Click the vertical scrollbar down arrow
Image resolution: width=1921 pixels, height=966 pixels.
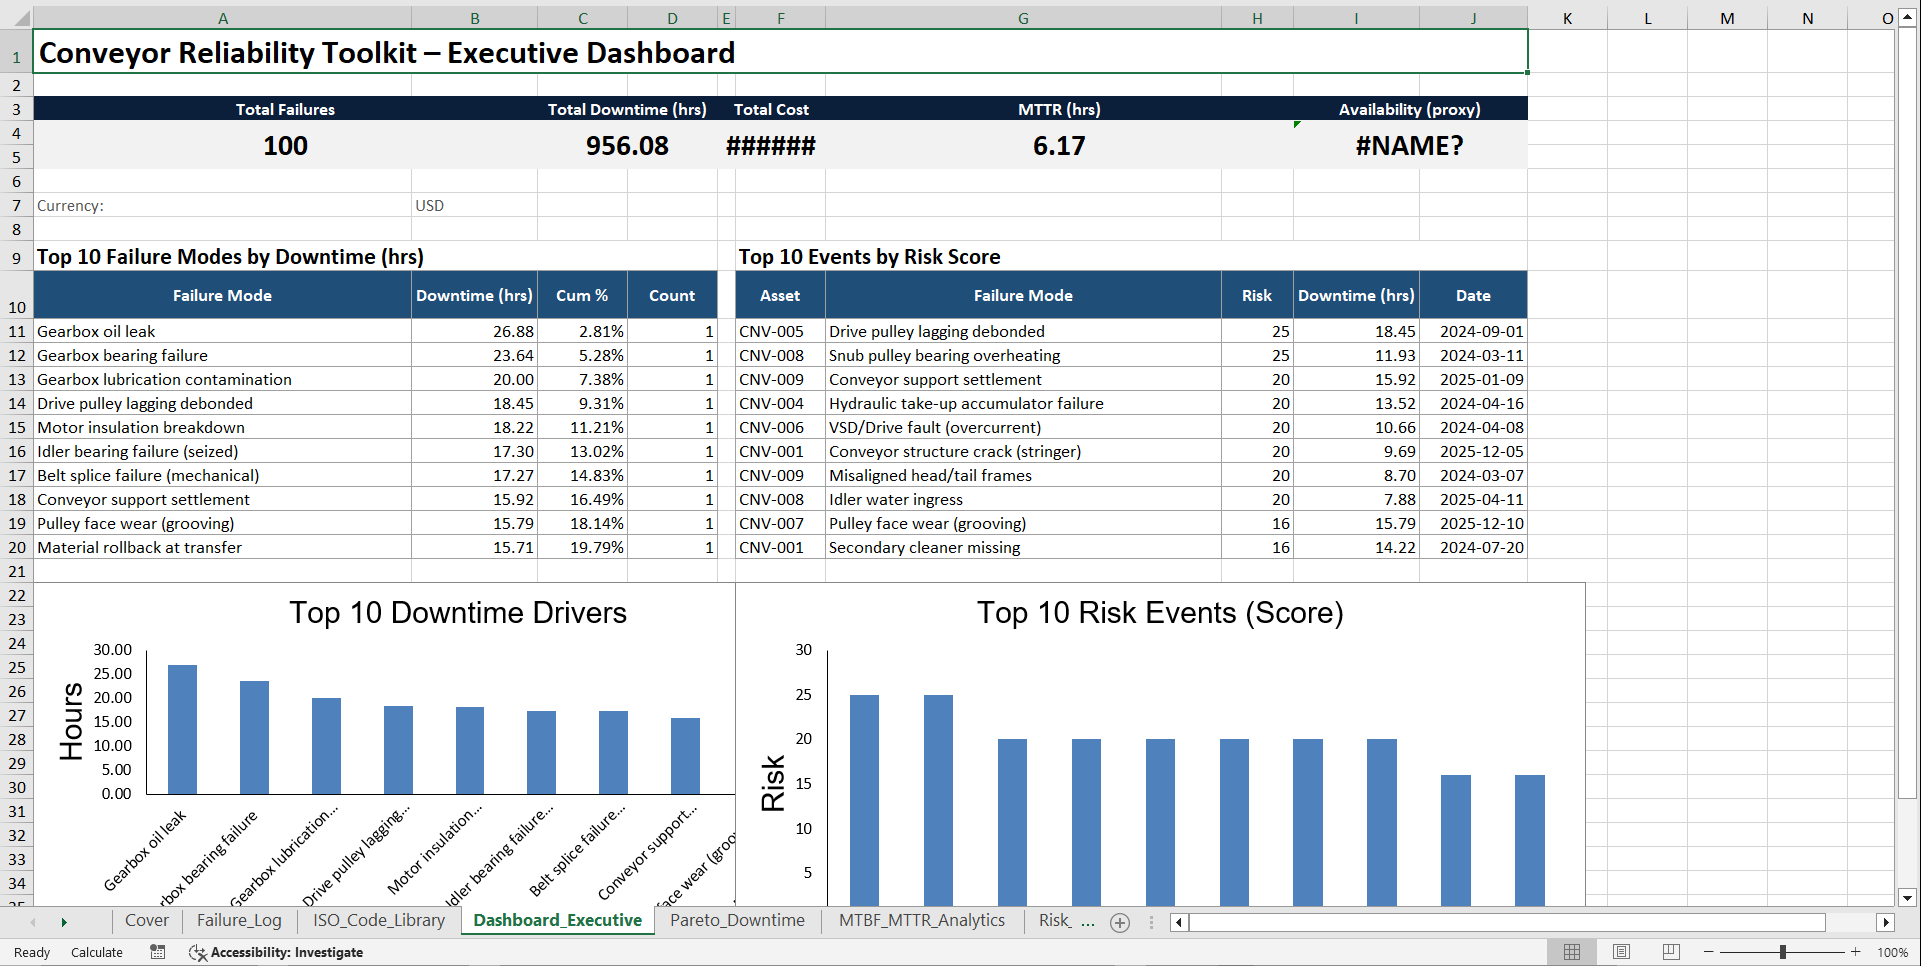tap(1907, 898)
